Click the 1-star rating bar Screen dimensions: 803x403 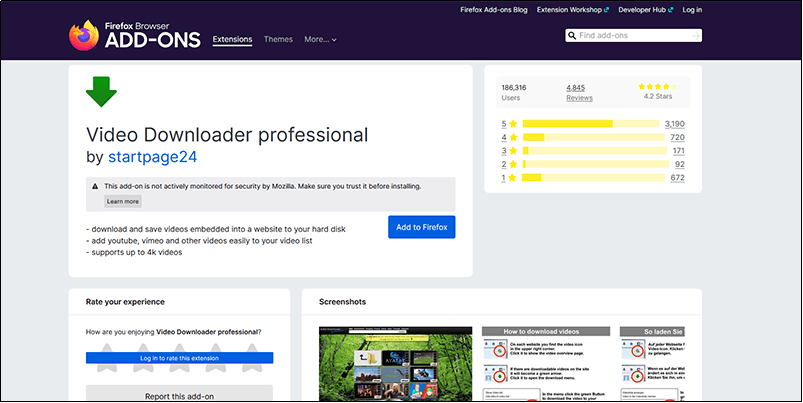593,178
